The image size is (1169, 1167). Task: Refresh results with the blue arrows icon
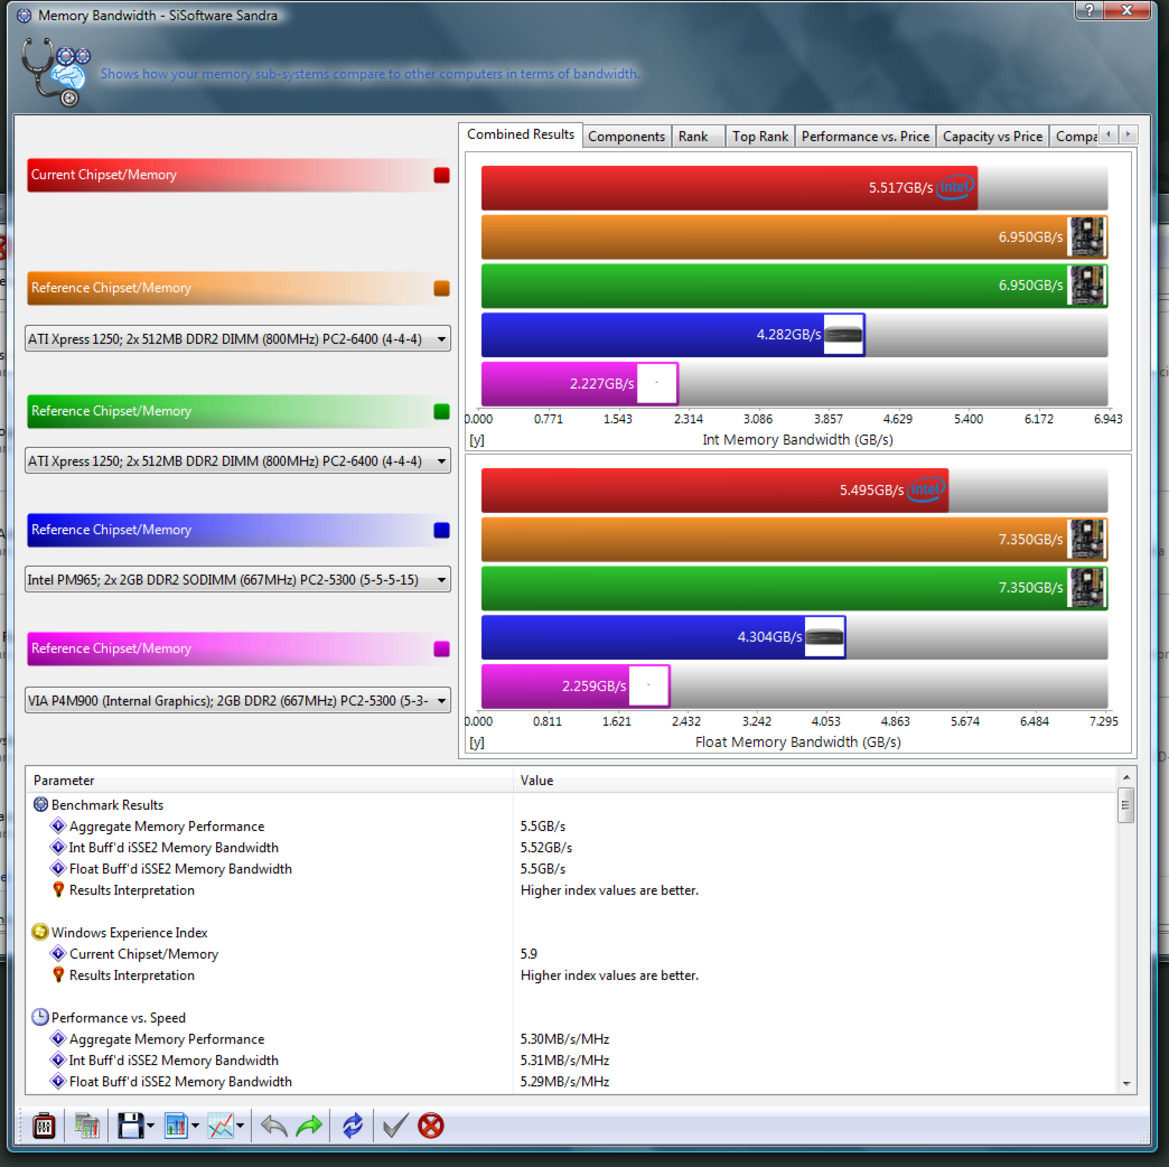(x=353, y=1125)
